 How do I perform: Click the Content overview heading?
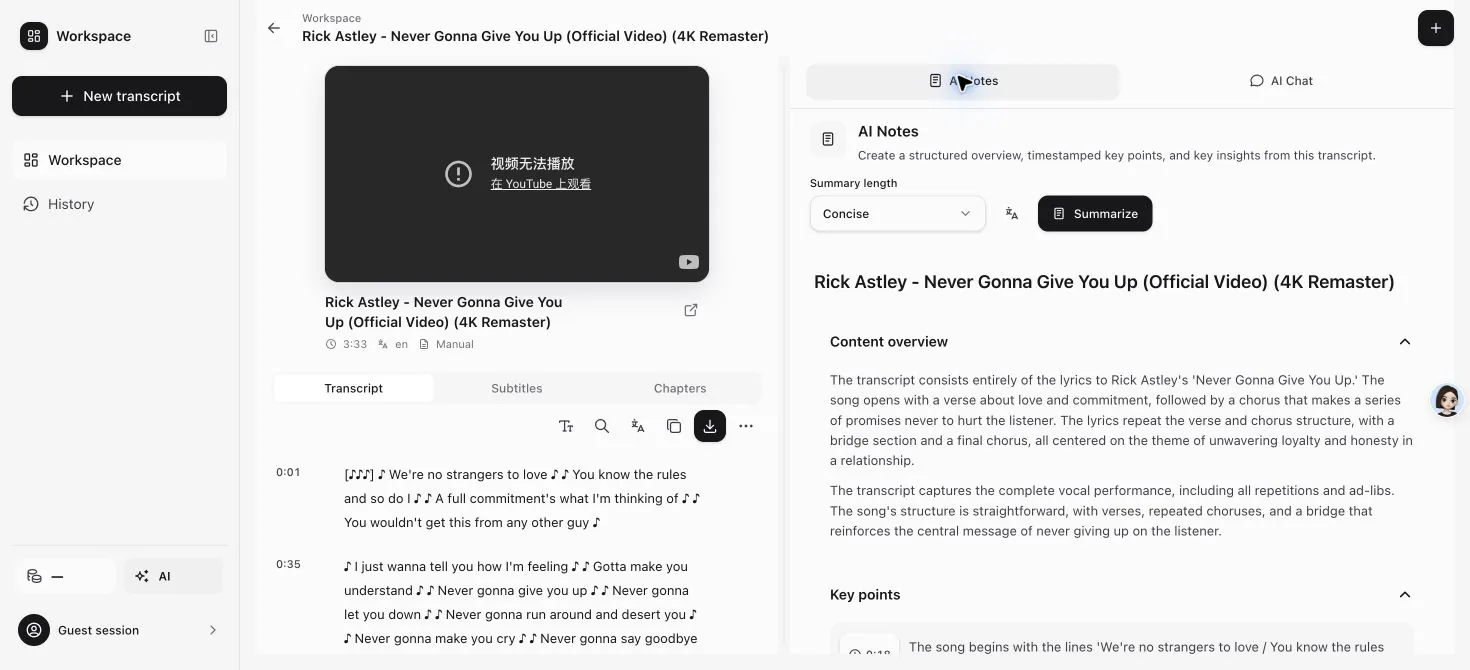pos(889,342)
